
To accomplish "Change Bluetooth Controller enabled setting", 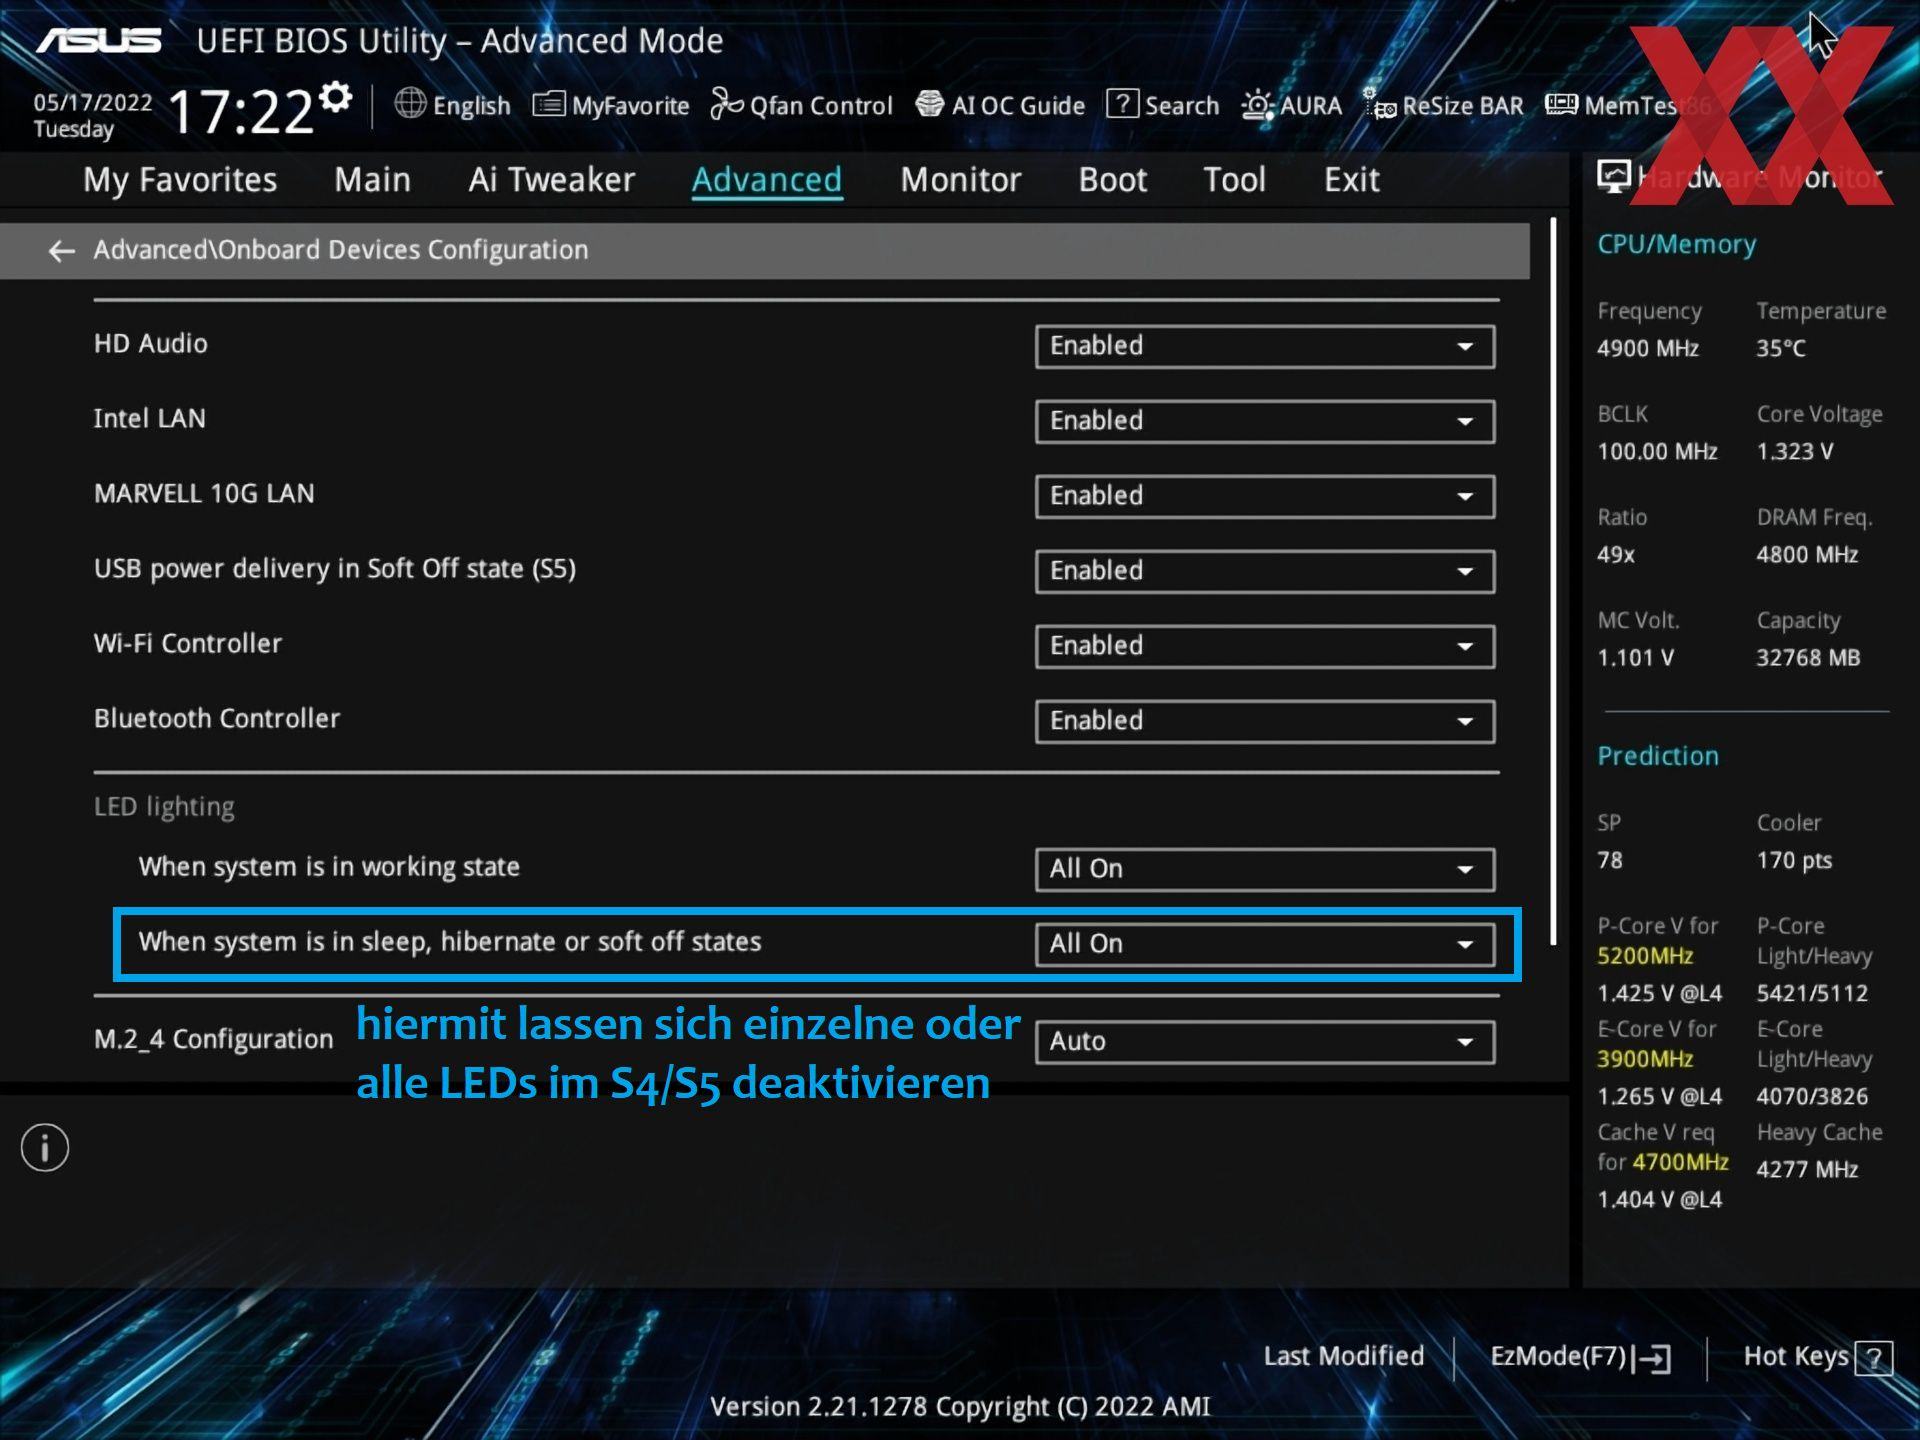I will tap(1264, 721).
